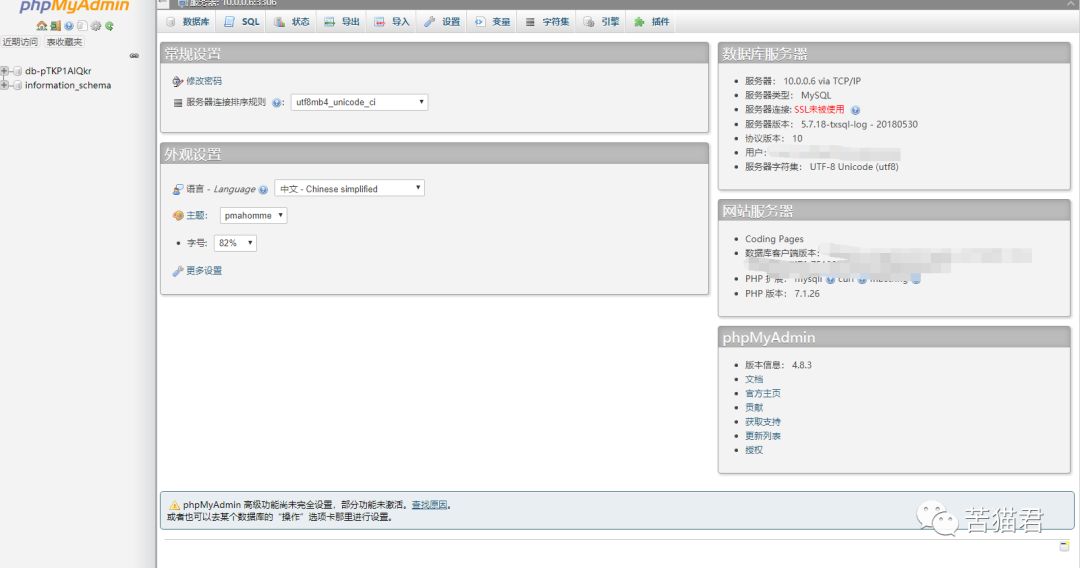Click the PHP version 7.1.26 text

(x=807, y=294)
